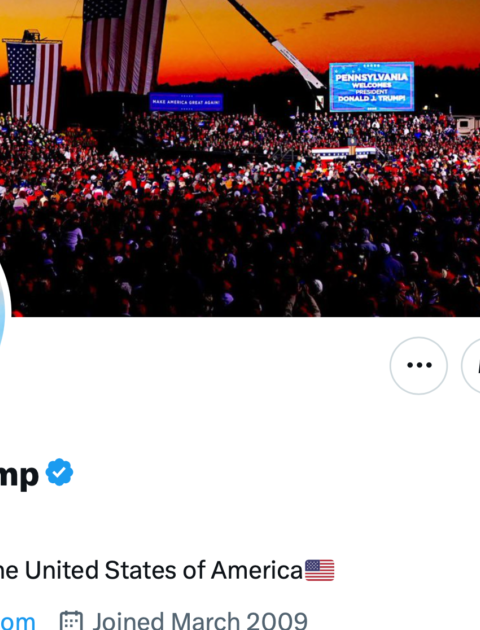
Task: Open the rally header banner photo
Action: point(240,158)
